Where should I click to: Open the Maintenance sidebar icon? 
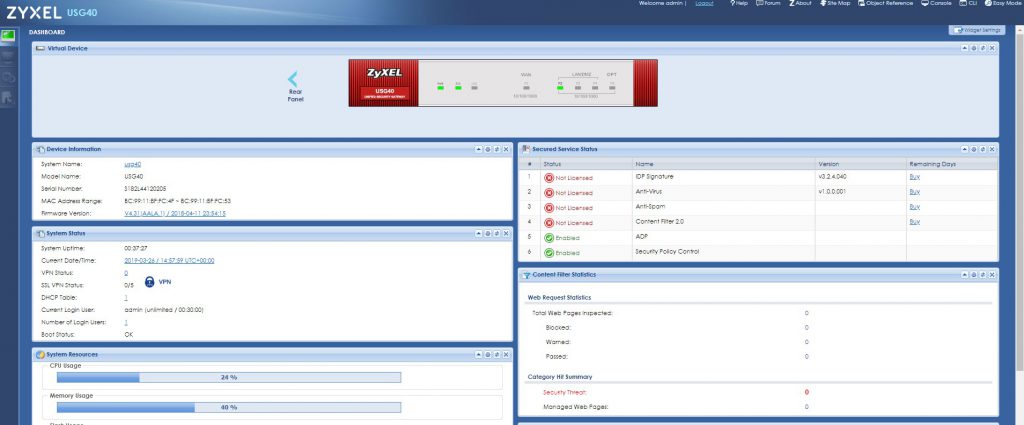point(8,98)
